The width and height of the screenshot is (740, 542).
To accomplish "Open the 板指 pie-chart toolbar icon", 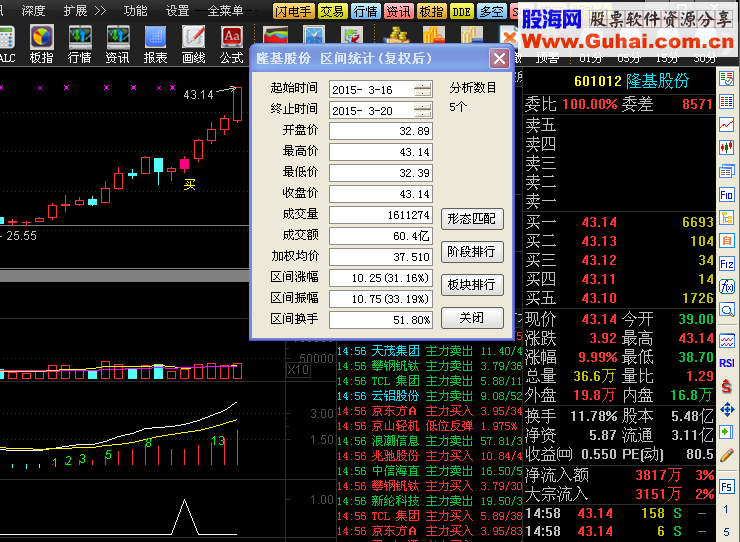I will tap(42, 38).
